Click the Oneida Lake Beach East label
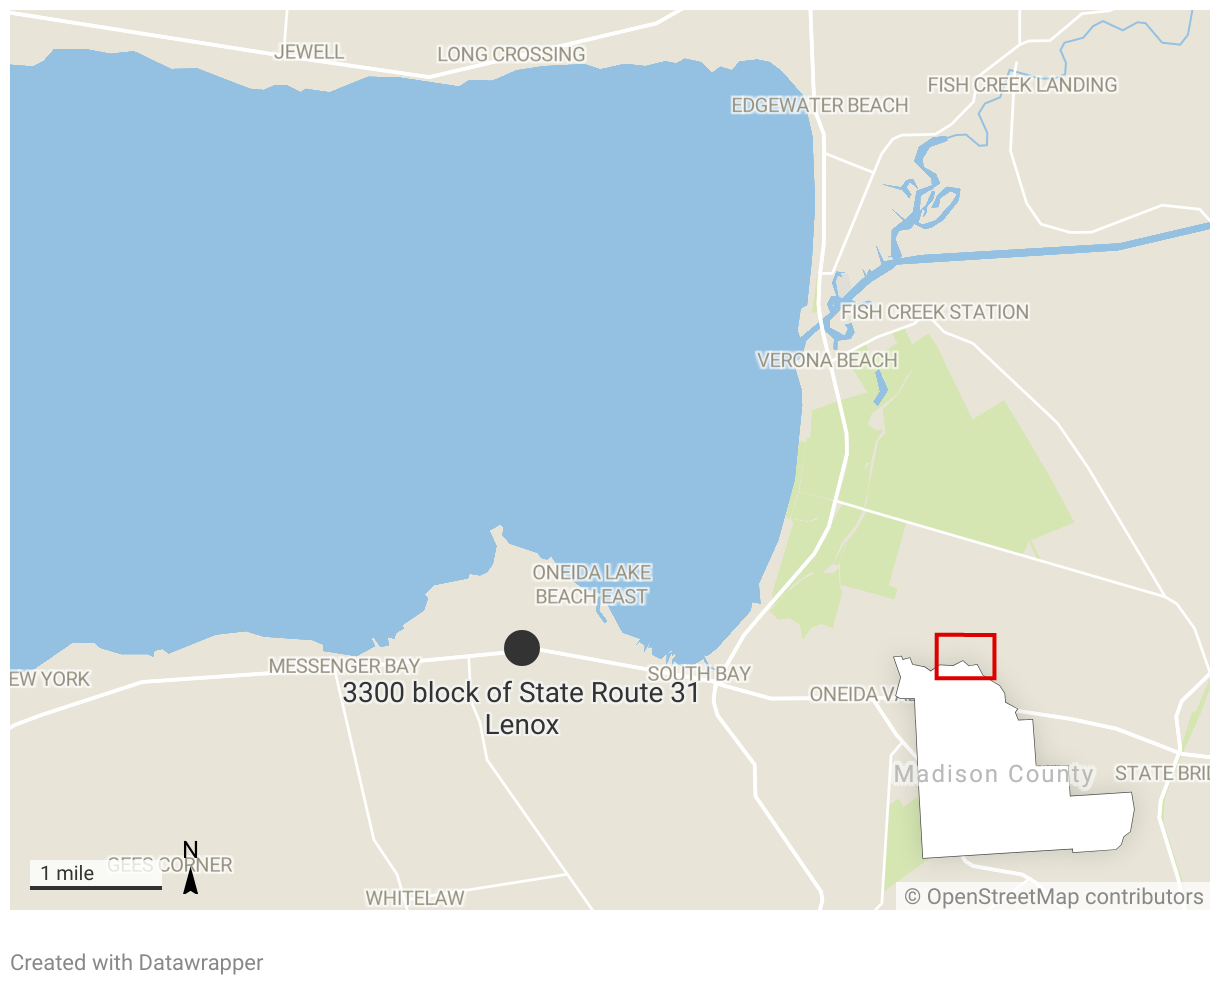This screenshot has height=986, width=1220. [592, 584]
